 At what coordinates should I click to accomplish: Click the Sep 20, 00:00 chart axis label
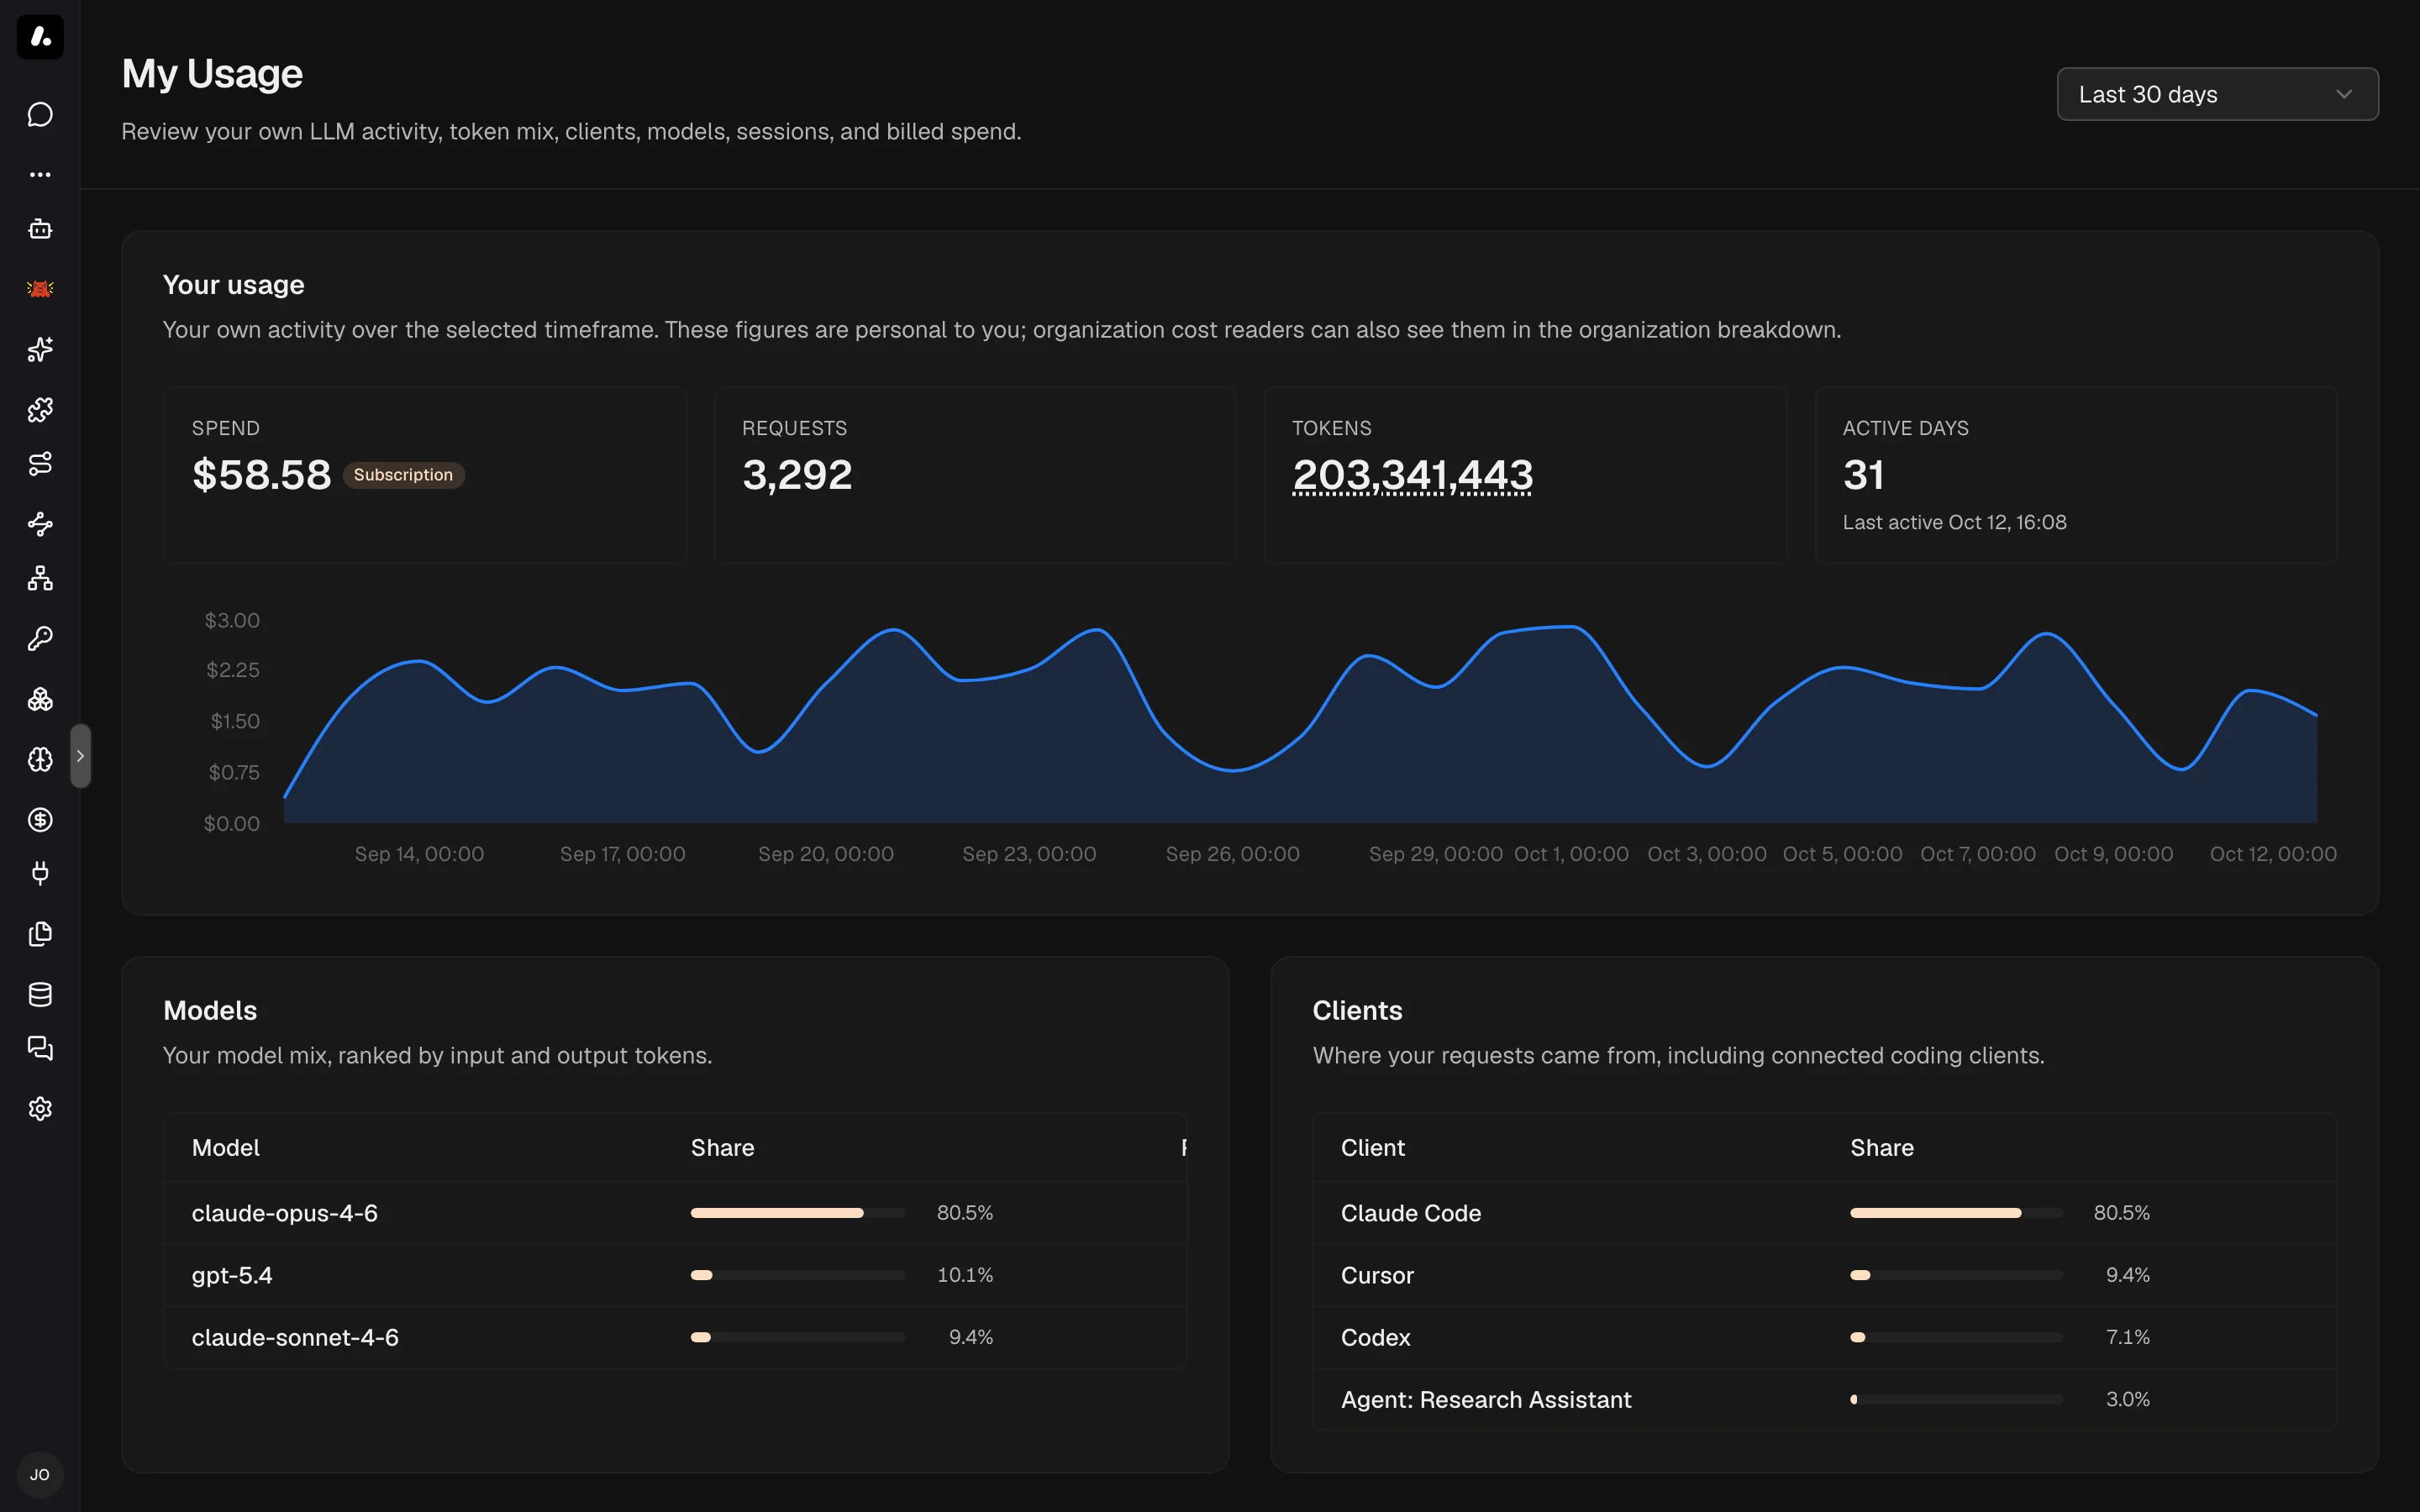[x=826, y=854]
